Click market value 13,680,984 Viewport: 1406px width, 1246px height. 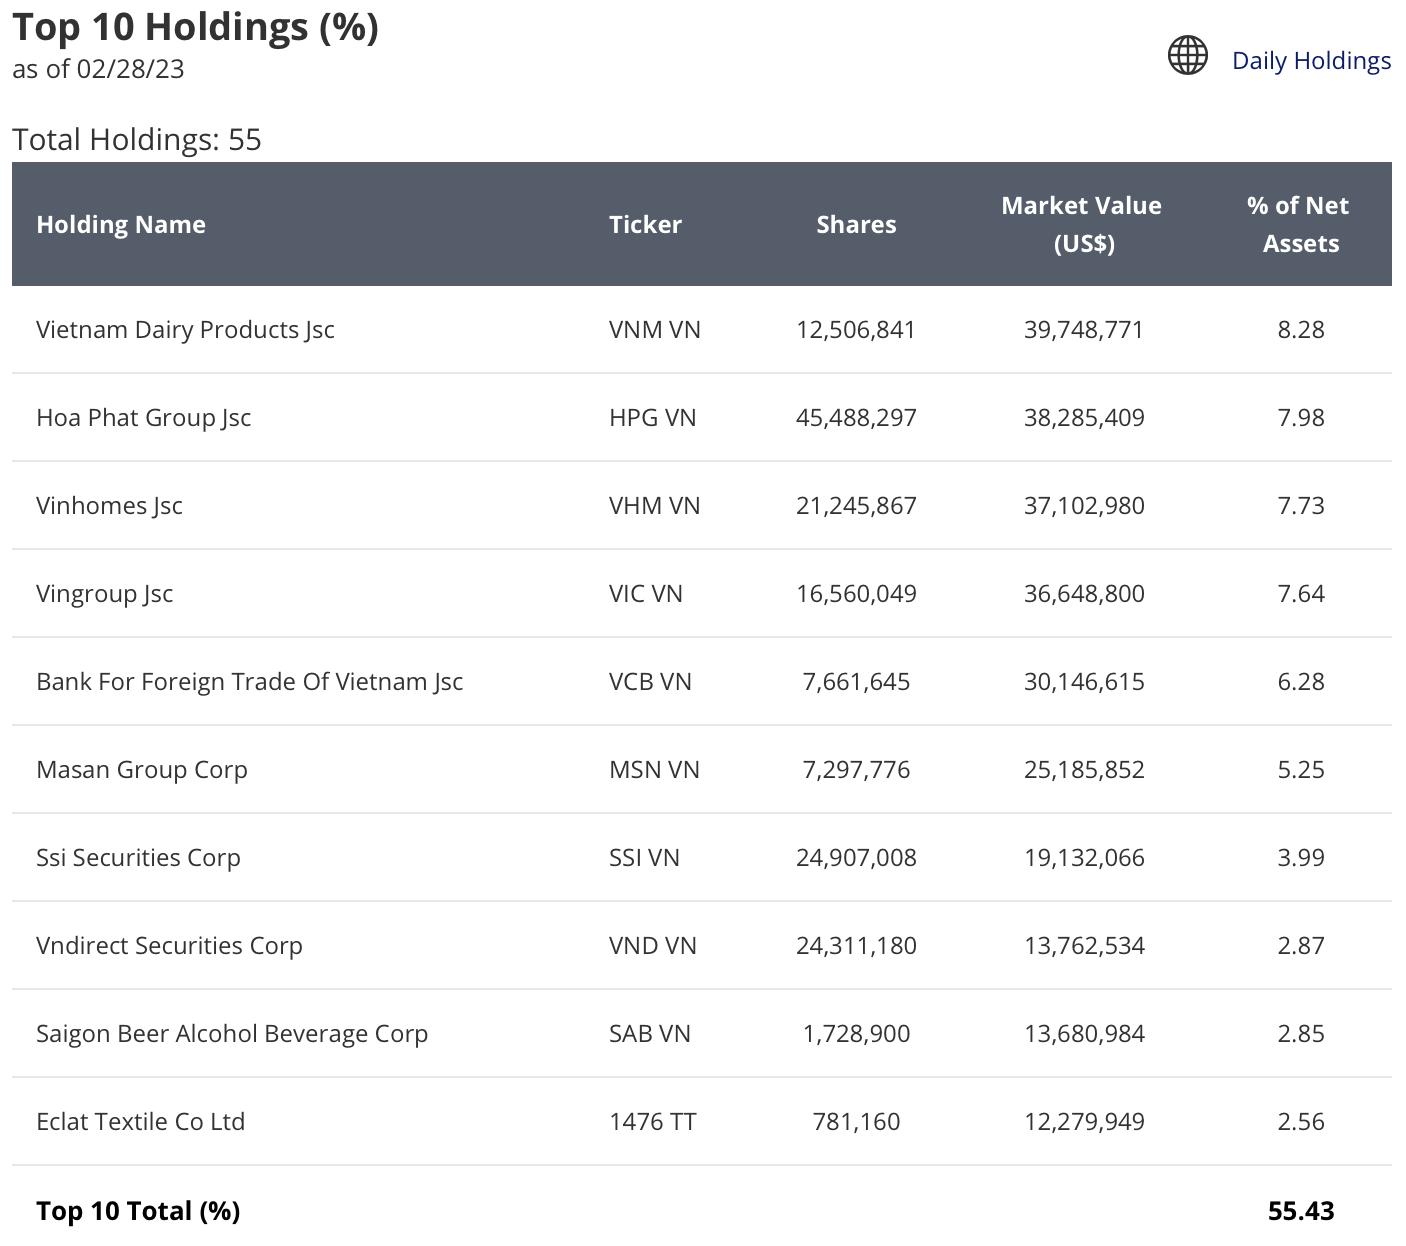[1084, 1033]
